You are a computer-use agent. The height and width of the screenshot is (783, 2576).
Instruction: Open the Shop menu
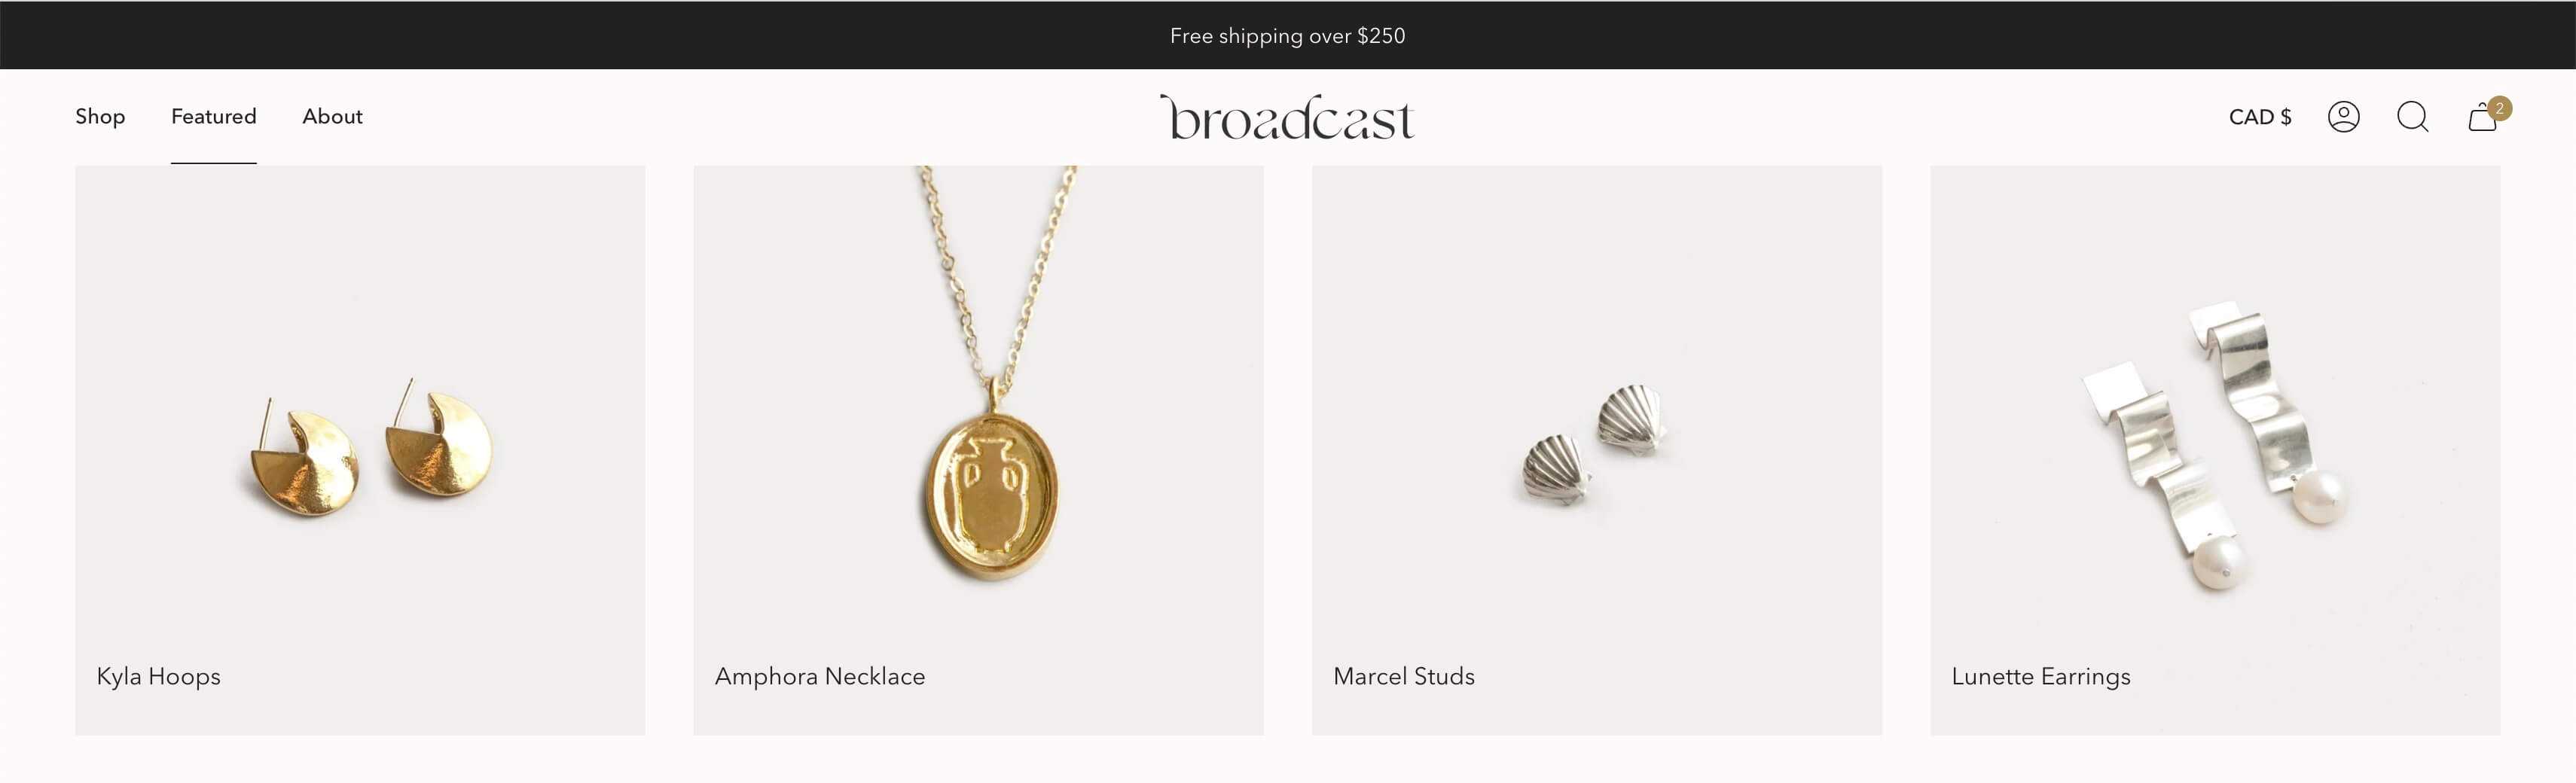(x=100, y=116)
